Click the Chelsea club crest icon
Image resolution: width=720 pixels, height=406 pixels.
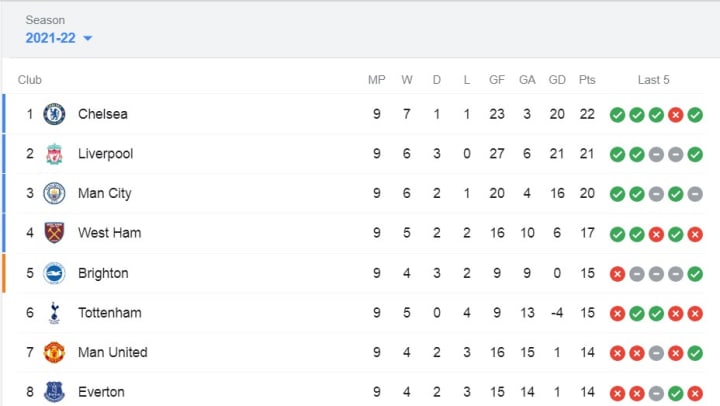[x=54, y=114]
